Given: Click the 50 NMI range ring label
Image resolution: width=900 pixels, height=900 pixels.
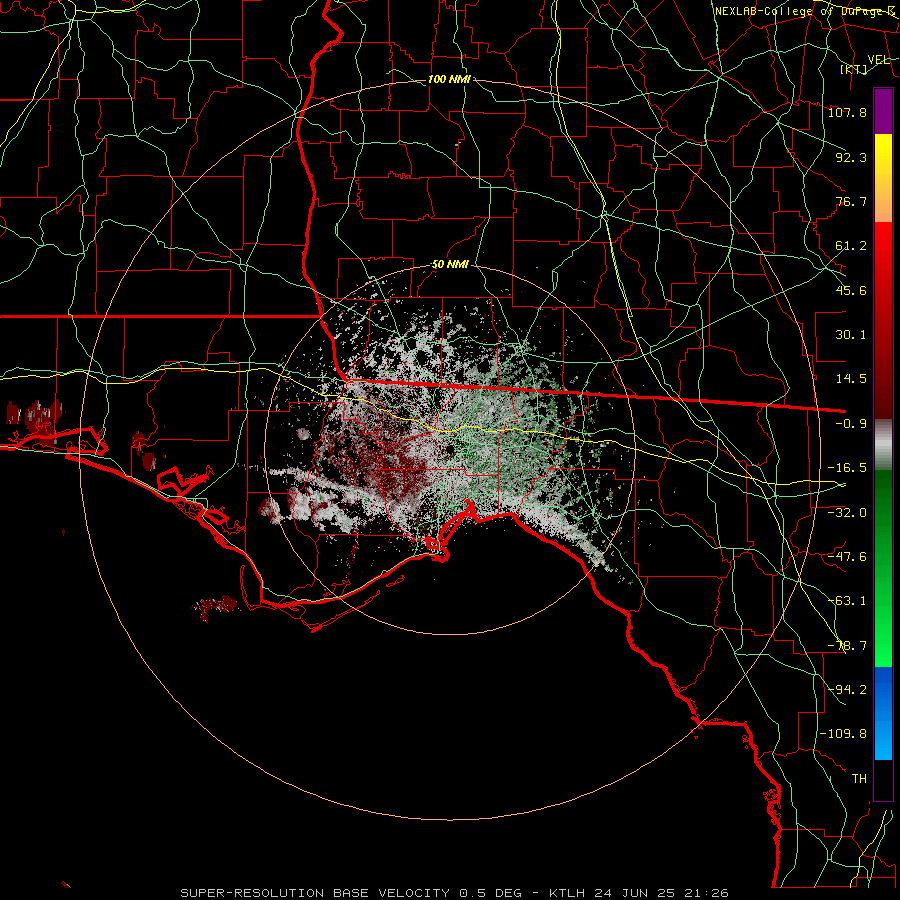Looking at the screenshot, I should (450, 265).
